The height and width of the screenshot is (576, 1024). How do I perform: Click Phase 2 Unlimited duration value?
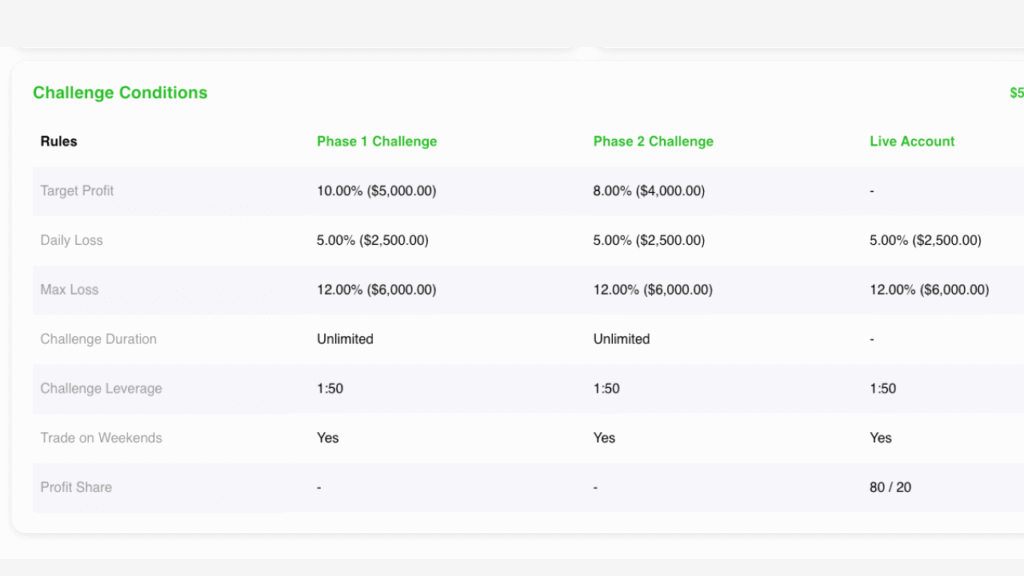(621, 339)
